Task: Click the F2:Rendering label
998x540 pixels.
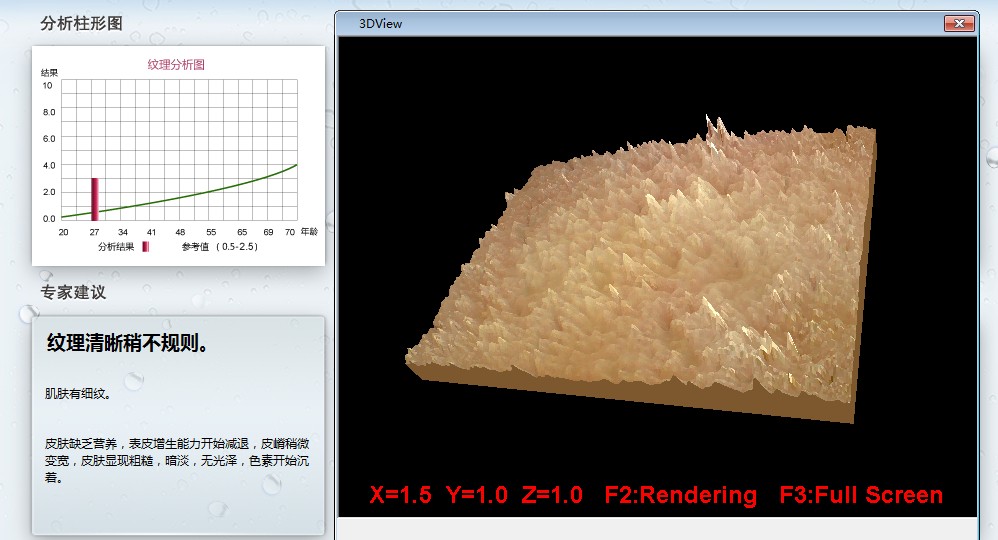Action: (x=680, y=495)
